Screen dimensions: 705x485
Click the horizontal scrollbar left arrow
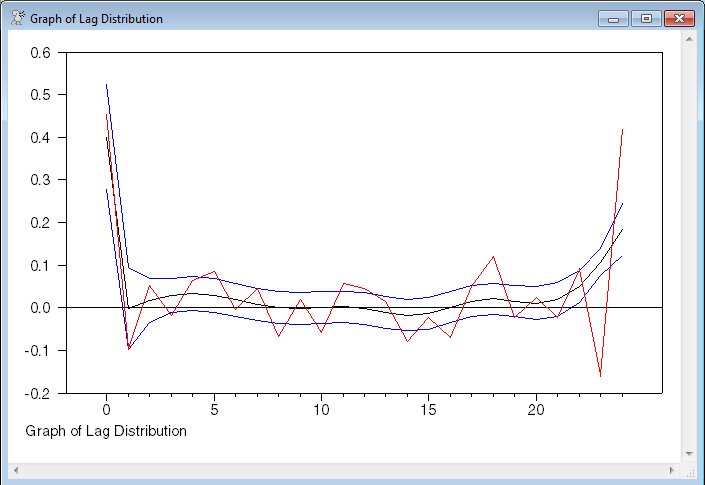coord(16,469)
